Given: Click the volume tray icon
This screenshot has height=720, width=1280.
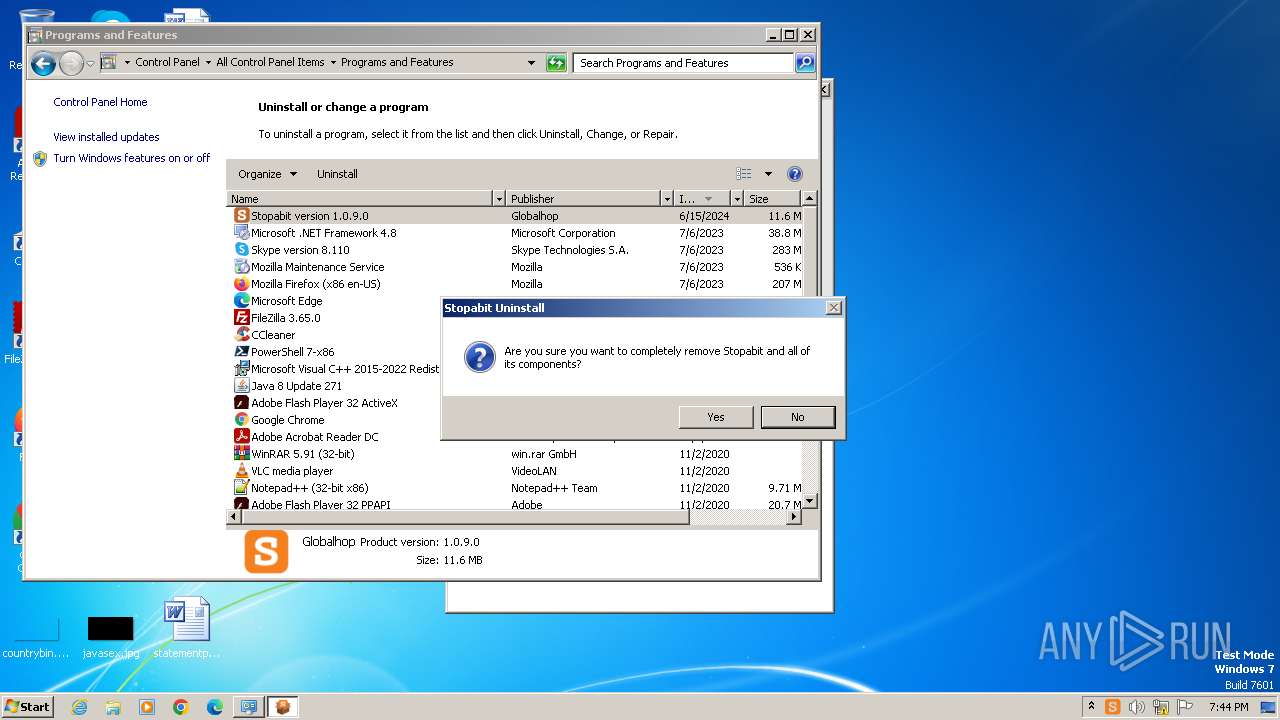Looking at the screenshot, I should pos(1136,707).
